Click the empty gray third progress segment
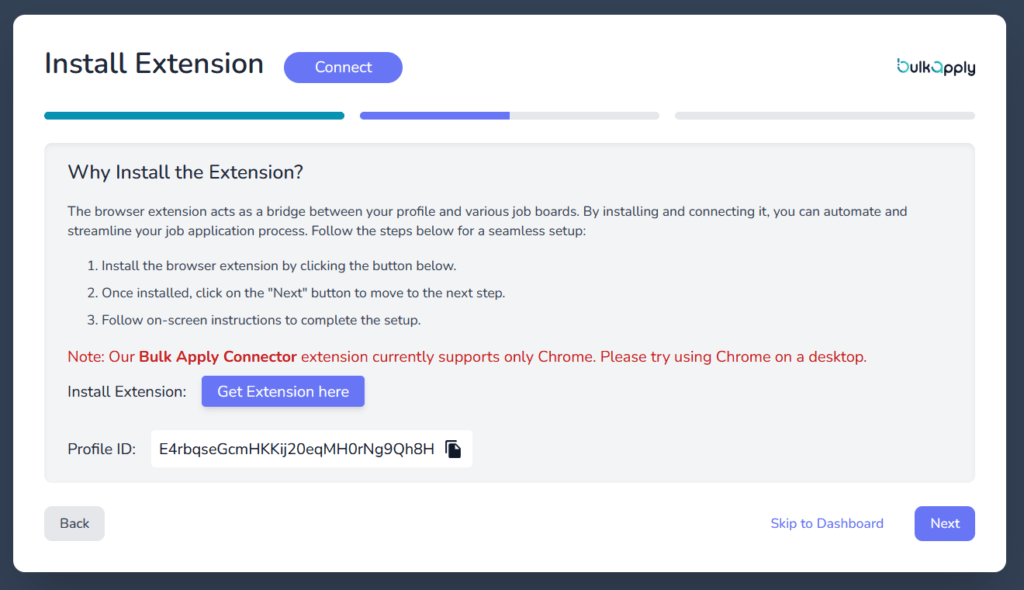Screen dimensions: 1024x590 [824, 116]
